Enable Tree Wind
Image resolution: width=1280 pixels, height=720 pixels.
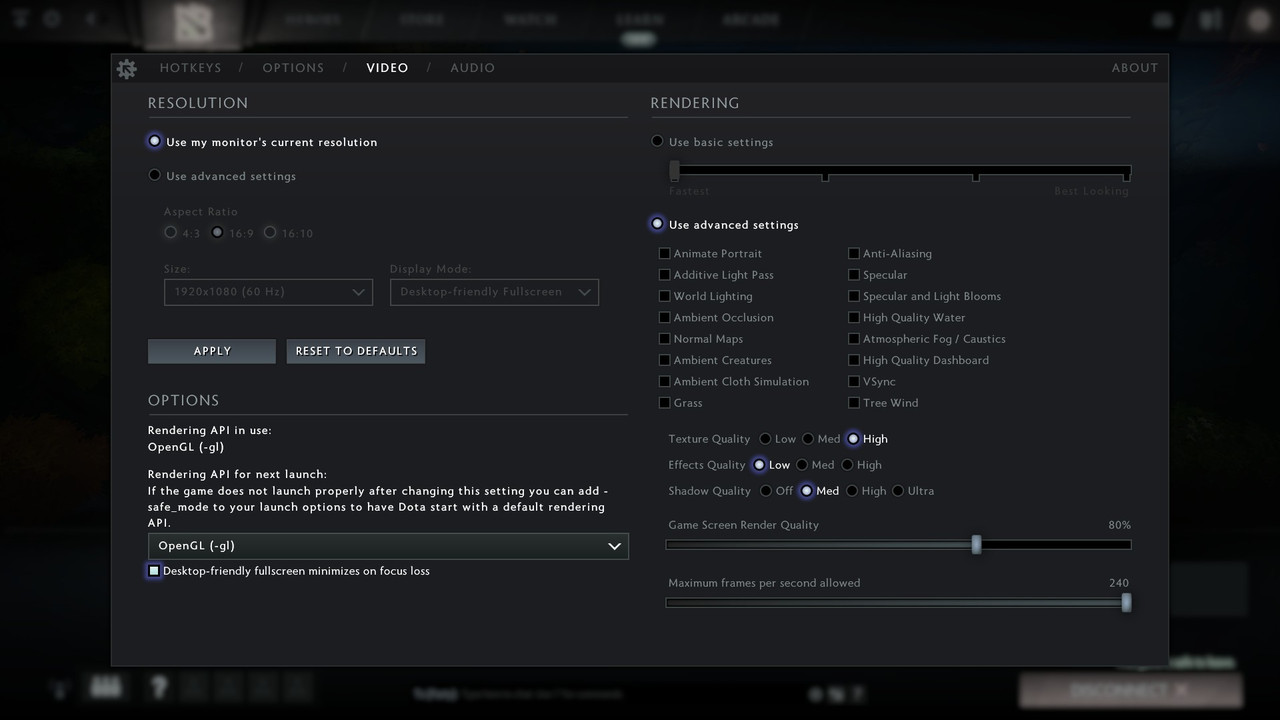click(x=883, y=403)
